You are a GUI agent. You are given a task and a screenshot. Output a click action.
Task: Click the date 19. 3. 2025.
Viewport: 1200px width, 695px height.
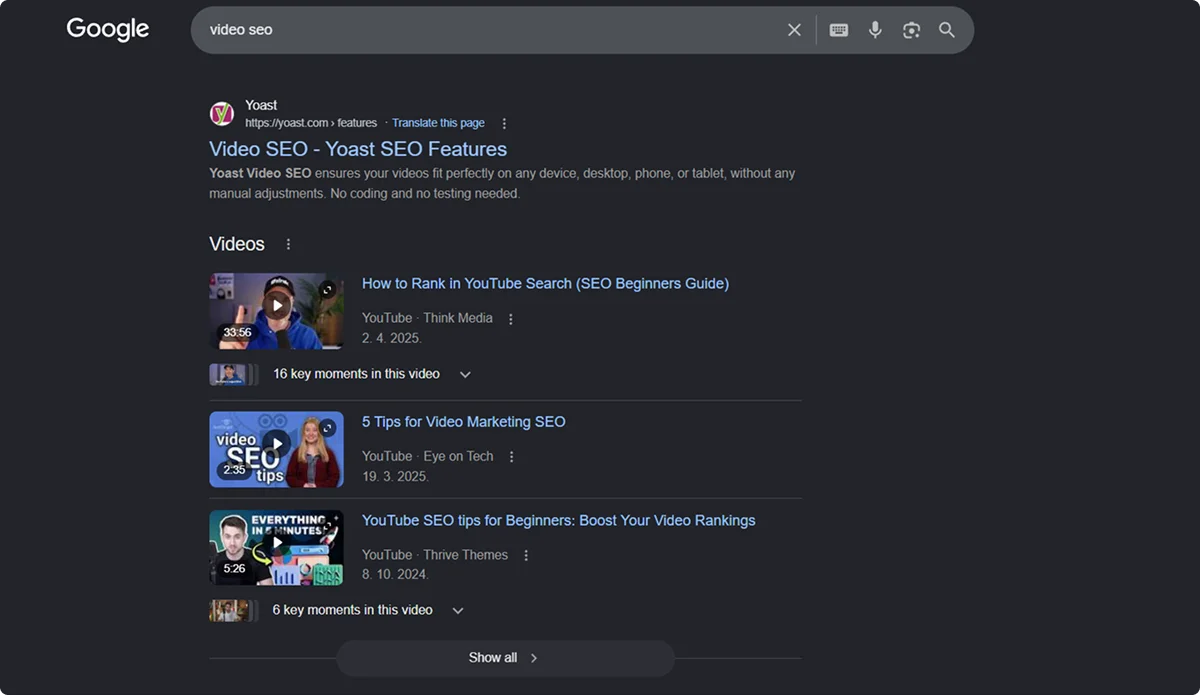click(x=396, y=477)
